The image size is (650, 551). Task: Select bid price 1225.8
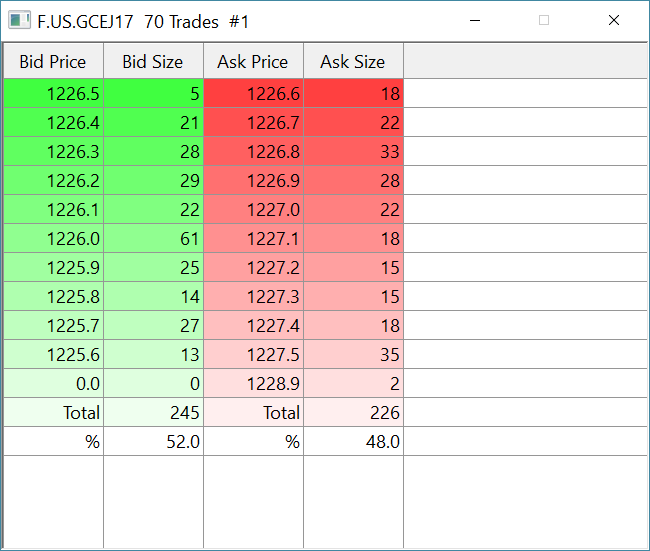pos(53,296)
